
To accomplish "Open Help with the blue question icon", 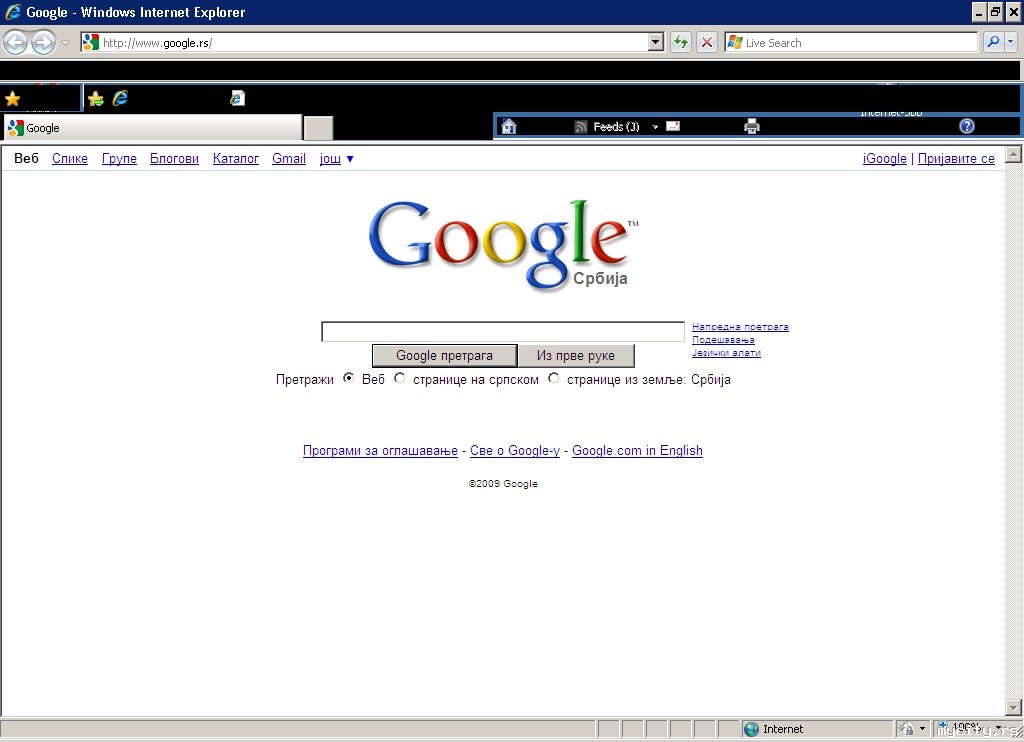I will [967, 126].
